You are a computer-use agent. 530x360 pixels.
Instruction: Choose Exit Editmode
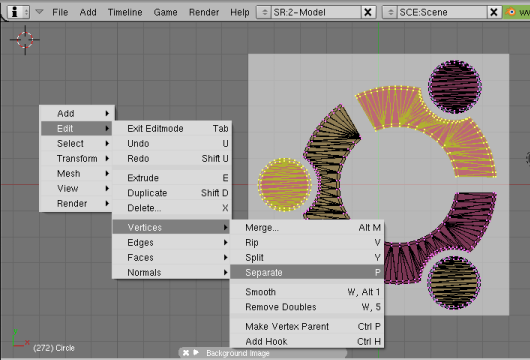tap(172, 128)
